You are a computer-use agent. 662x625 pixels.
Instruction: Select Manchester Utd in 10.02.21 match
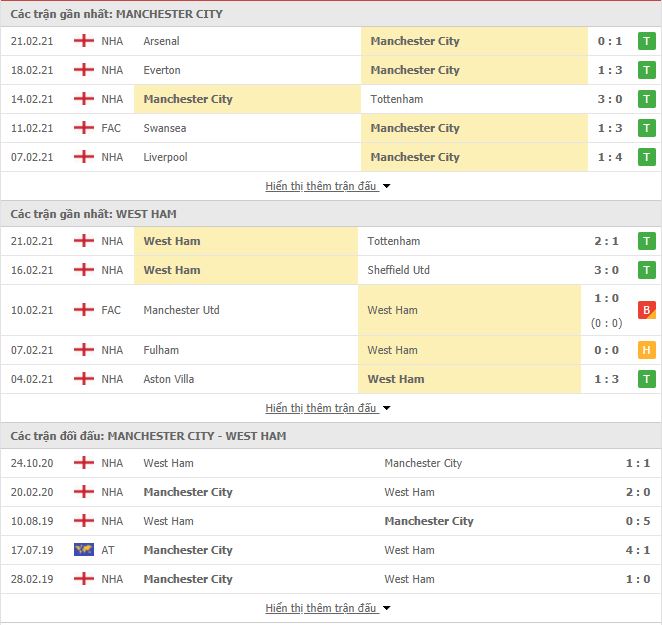tap(182, 310)
